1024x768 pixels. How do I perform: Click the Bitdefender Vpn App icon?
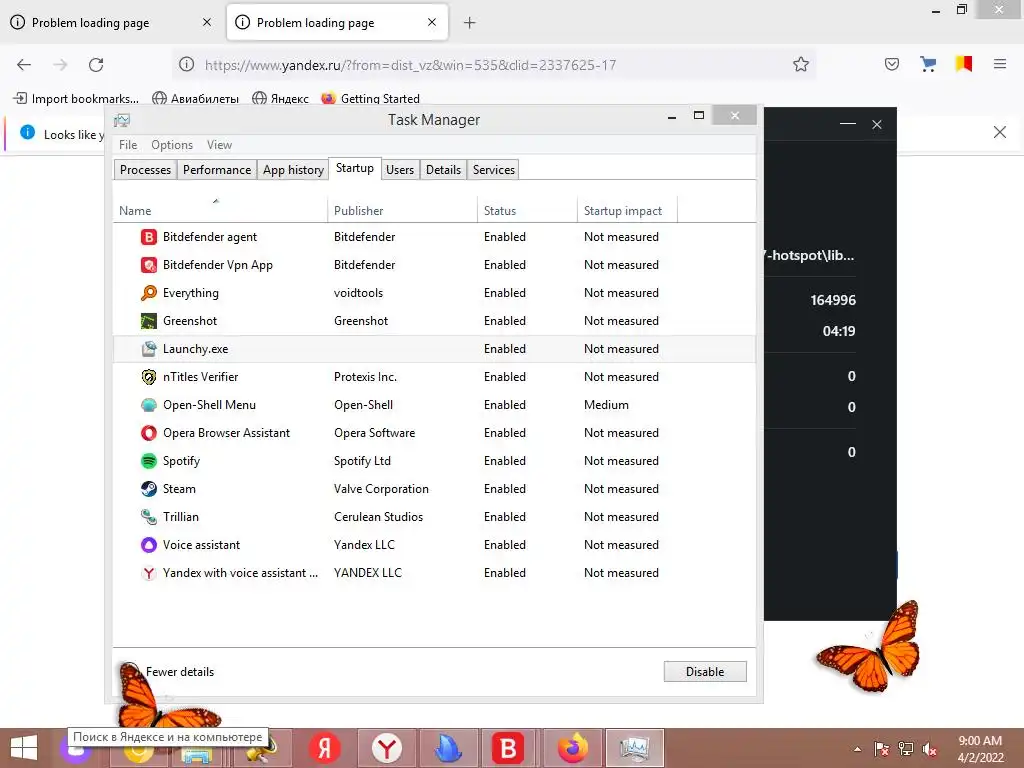tap(149, 265)
